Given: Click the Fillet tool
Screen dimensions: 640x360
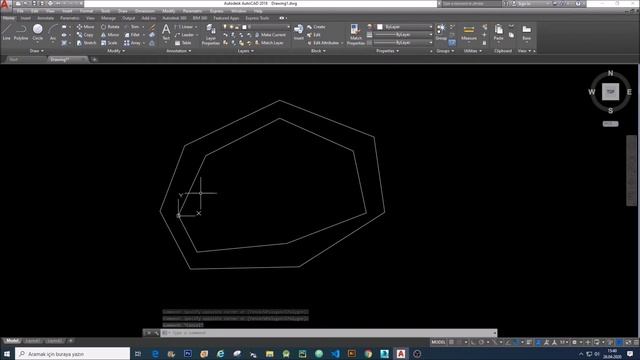Looking at the screenshot, I should (132, 35).
